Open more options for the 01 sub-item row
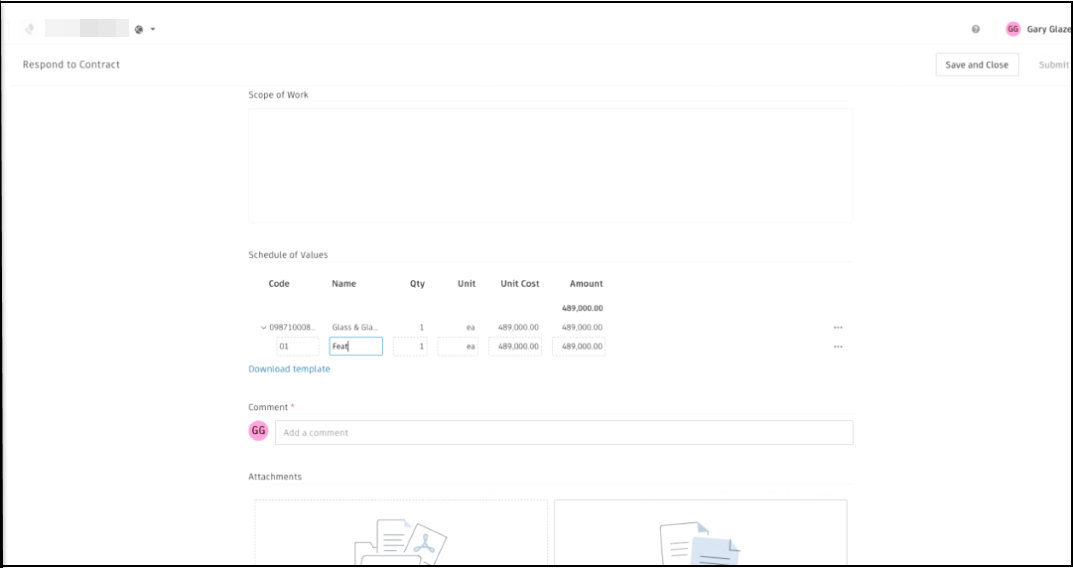 pos(838,347)
